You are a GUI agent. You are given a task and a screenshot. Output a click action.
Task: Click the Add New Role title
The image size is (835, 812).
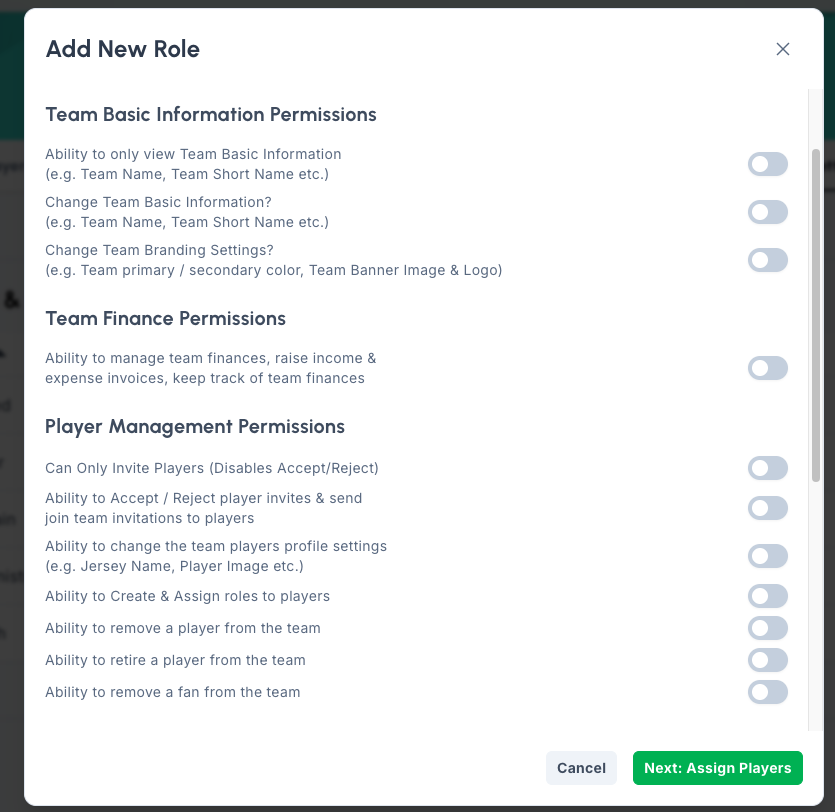click(x=123, y=49)
